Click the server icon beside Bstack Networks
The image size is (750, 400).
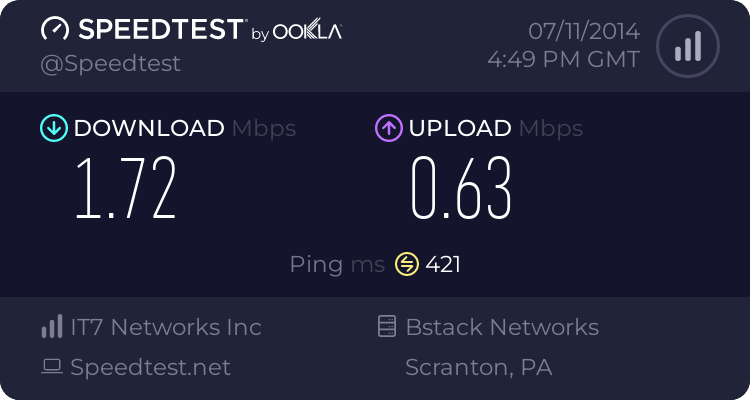pyautogui.click(x=386, y=327)
